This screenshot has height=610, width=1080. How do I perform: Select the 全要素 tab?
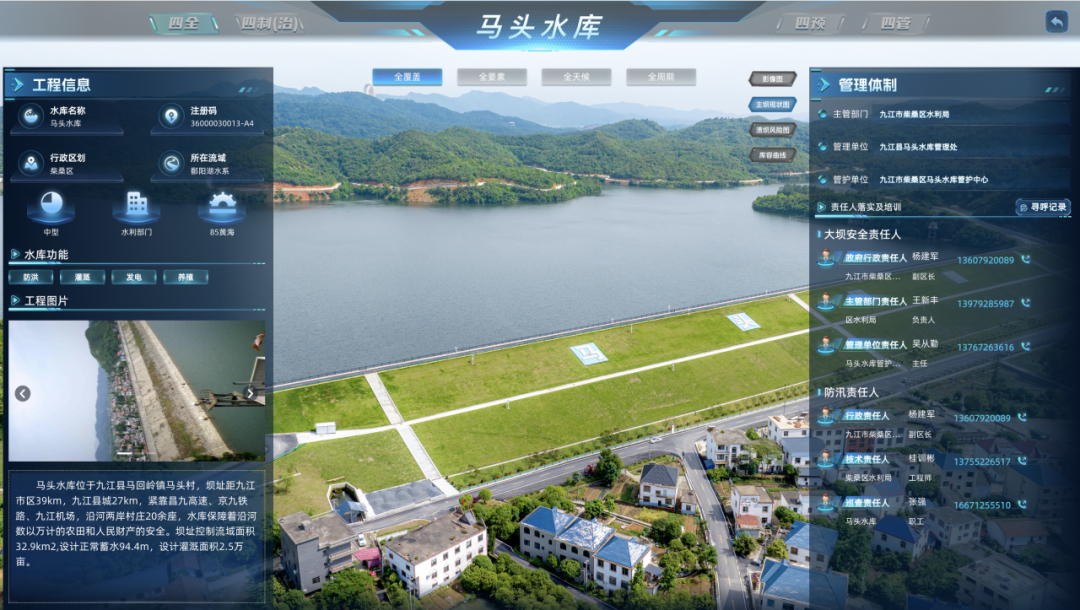pos(492,77)
